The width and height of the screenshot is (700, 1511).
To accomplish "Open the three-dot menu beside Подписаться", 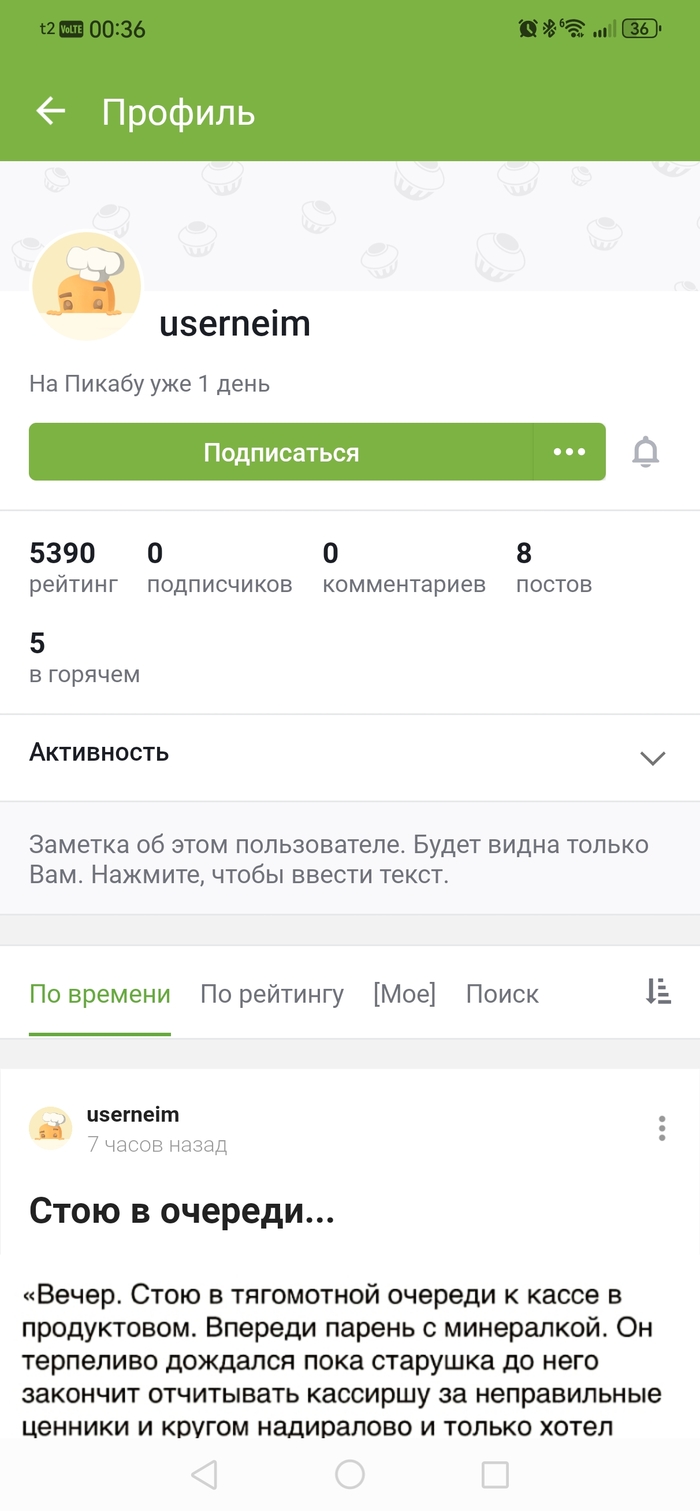I will (569, 452).
